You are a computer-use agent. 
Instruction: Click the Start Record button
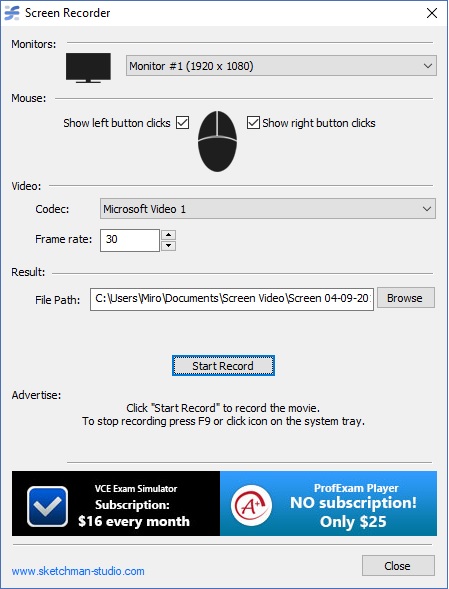(x=223, y=365)
